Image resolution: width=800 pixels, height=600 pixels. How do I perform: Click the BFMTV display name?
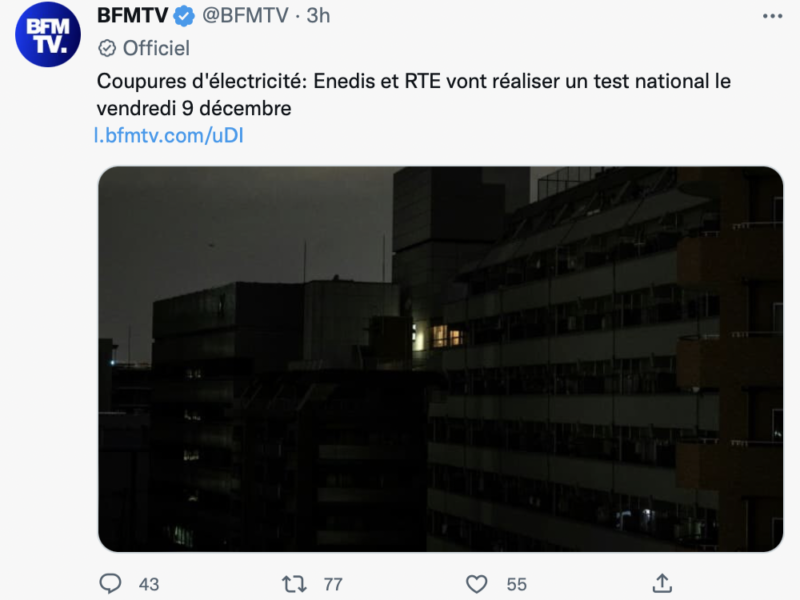(132, 16)
